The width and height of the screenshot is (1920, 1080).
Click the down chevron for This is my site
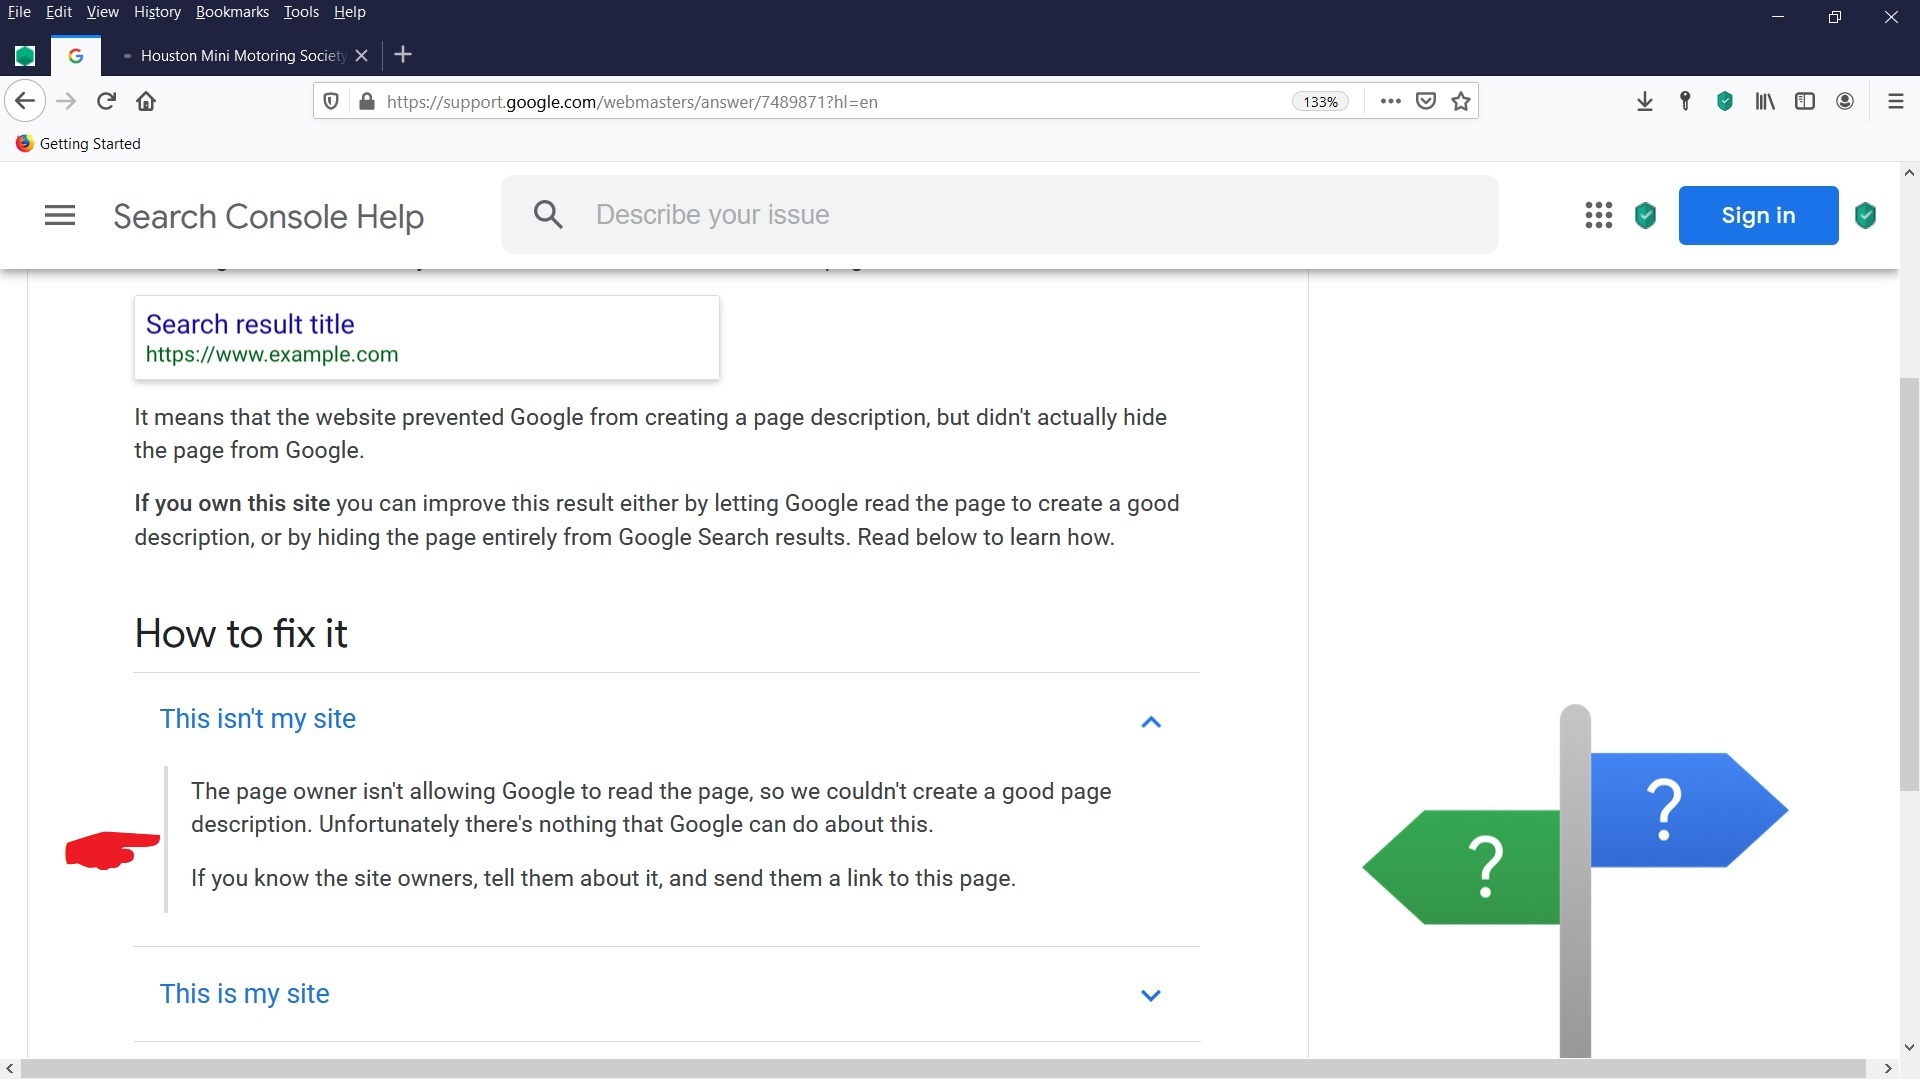click(1151, 995)
